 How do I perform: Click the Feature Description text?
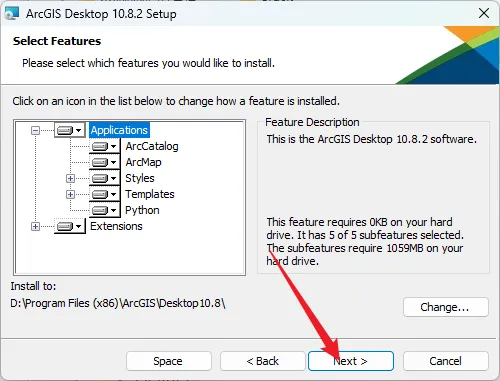312,122
